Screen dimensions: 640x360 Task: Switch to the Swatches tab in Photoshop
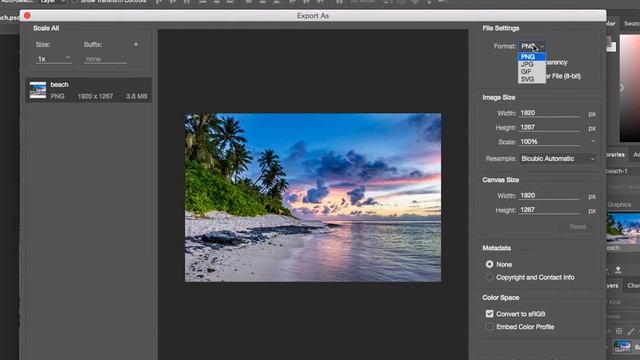[631, 24]
